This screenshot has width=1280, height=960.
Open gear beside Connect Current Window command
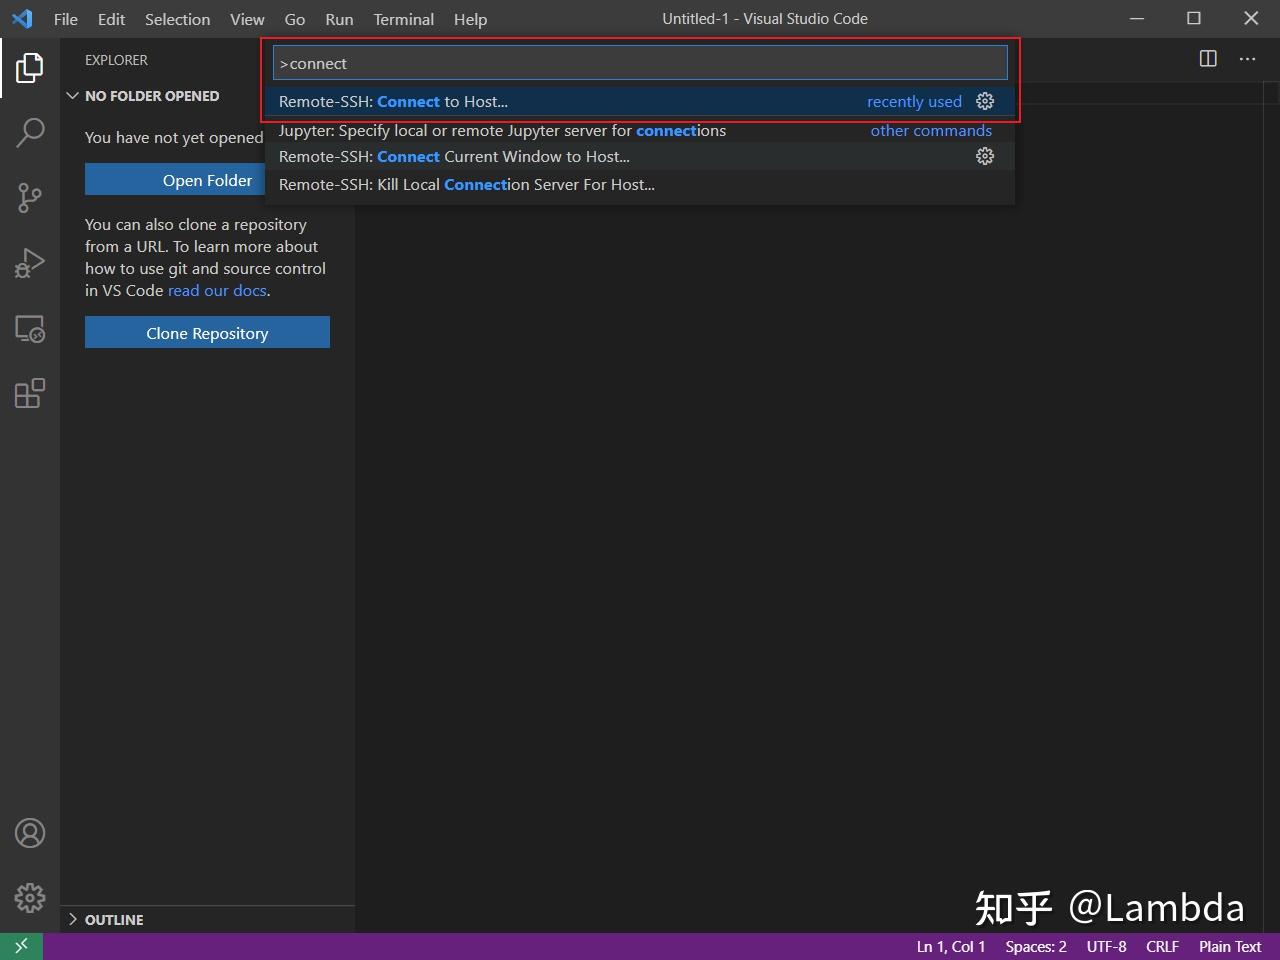tap(985, 156)
